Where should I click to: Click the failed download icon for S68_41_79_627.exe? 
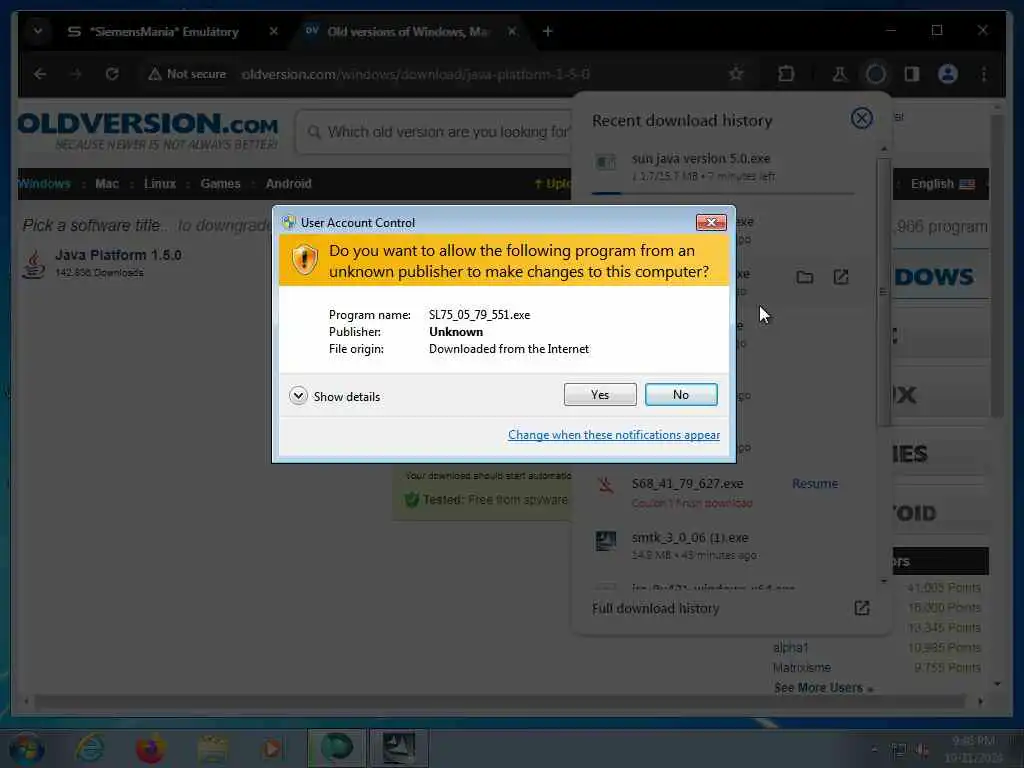point(605,485)
